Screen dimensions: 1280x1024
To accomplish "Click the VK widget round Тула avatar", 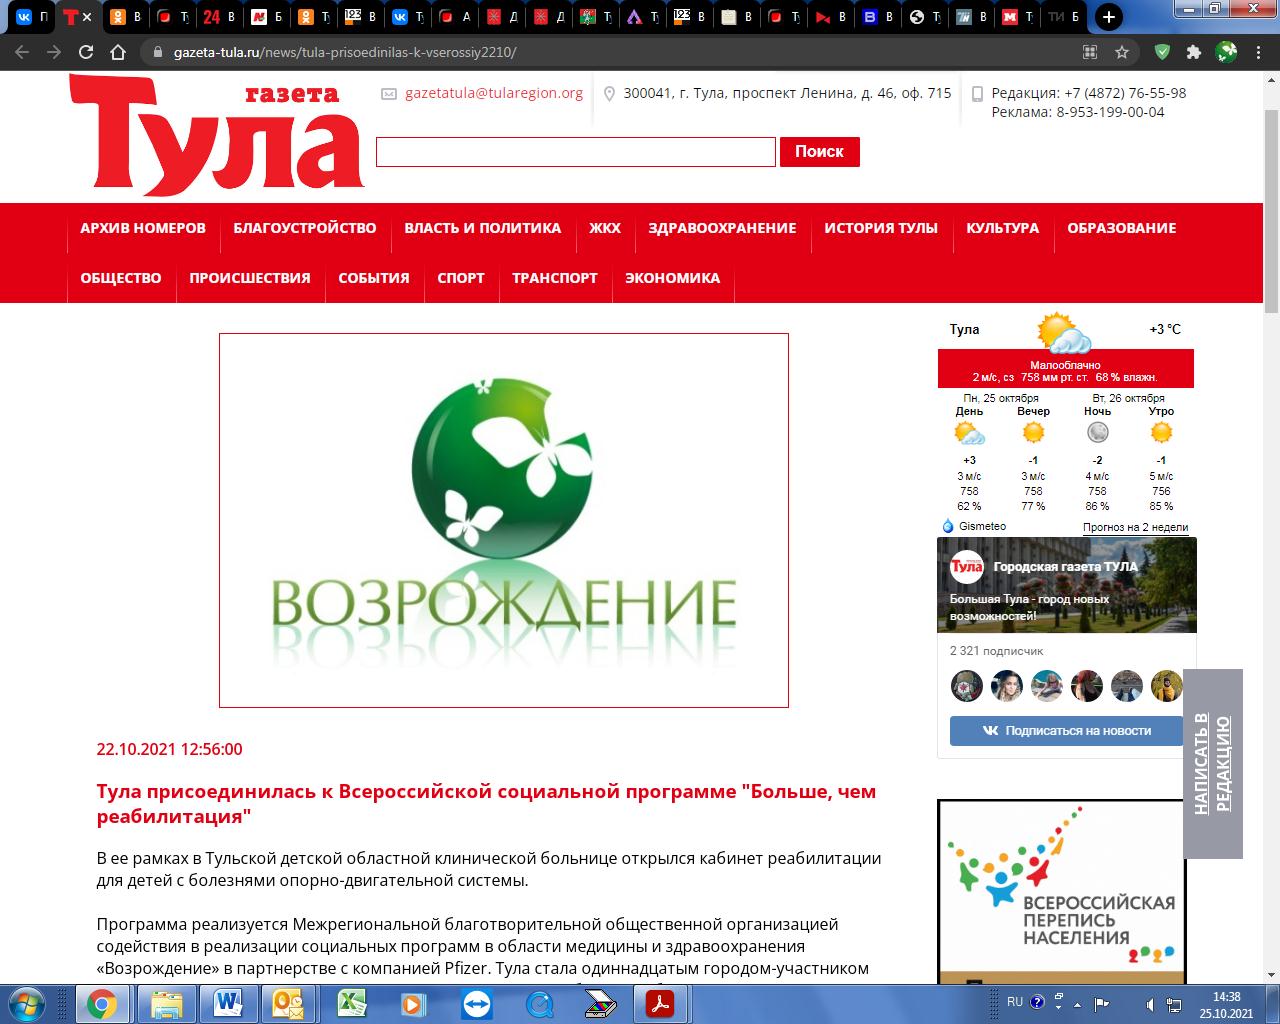I will pyautogui.click(x=966, y=567).
